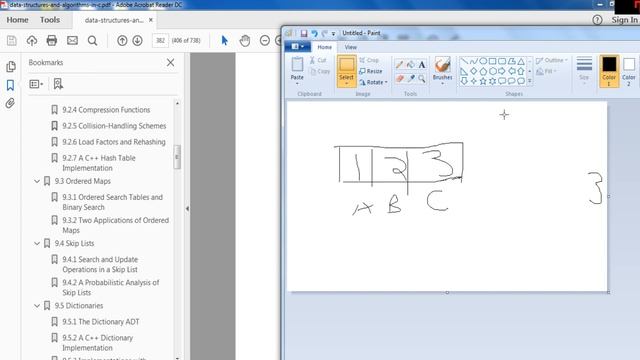The image size is (640, 360).
Task: Open the Paint file menu button
Action: 298,47
